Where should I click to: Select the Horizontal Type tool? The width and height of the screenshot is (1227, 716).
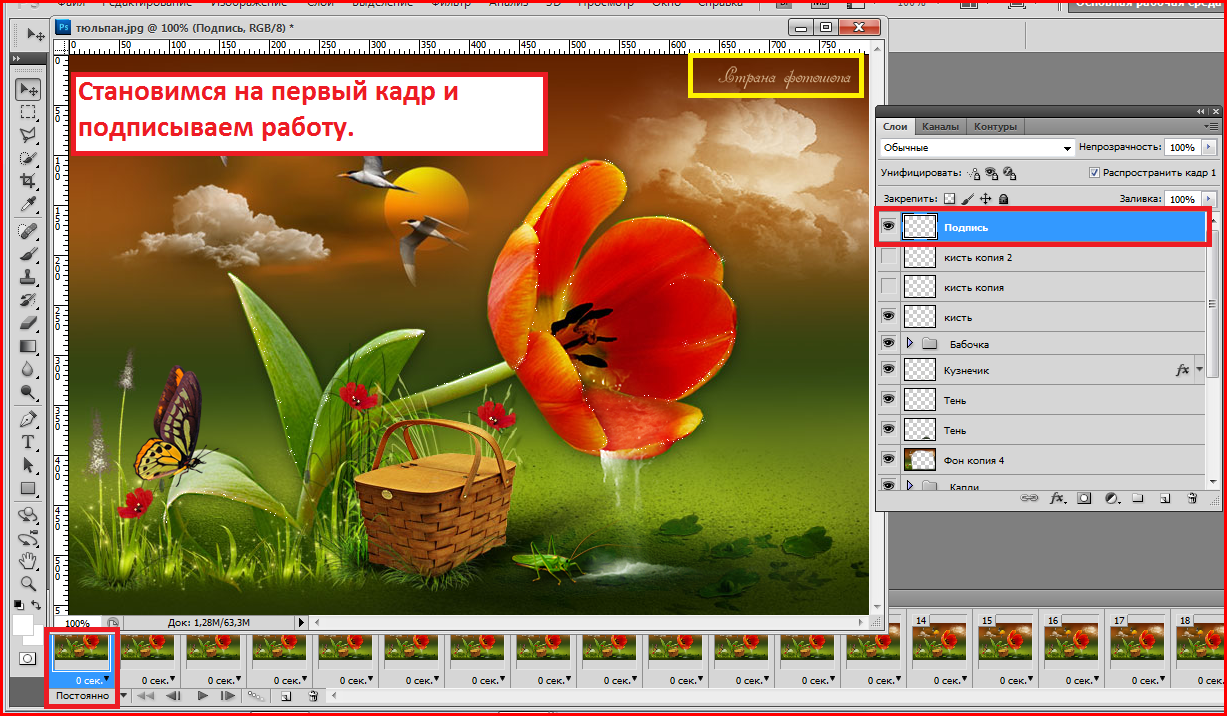[28, 441]
